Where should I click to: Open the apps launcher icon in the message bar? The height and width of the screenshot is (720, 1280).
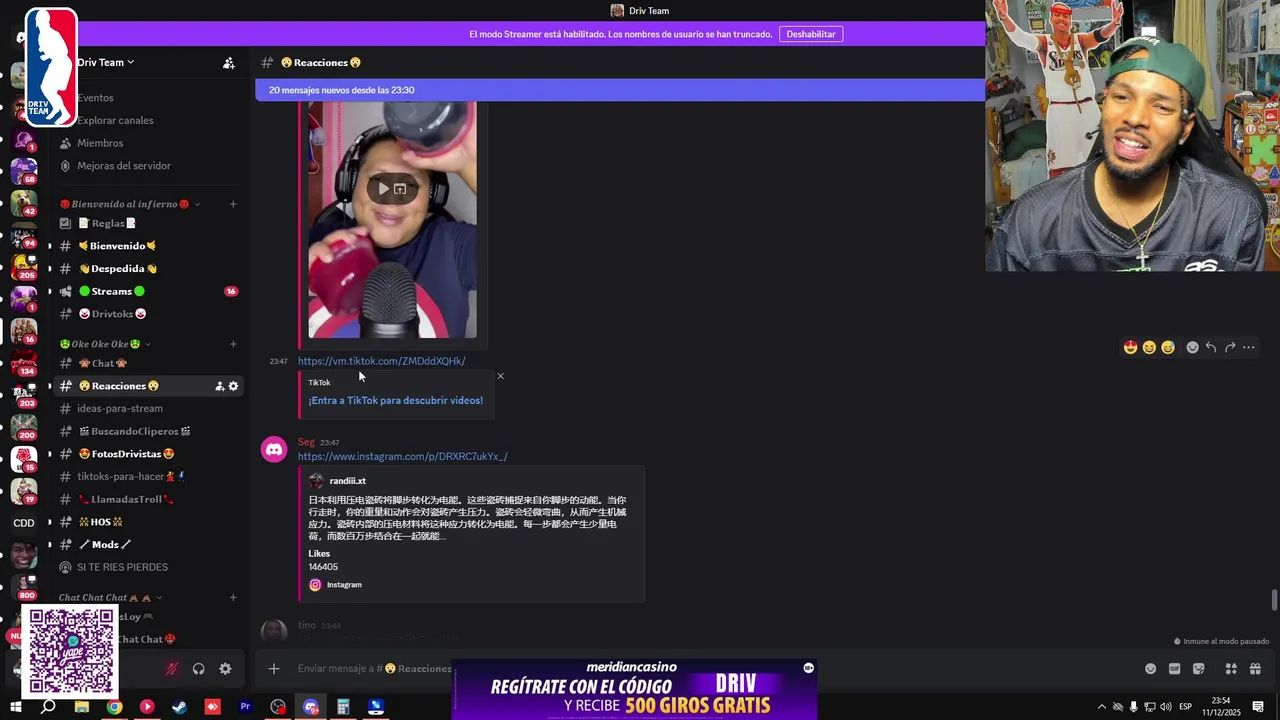pos(1231,668)
